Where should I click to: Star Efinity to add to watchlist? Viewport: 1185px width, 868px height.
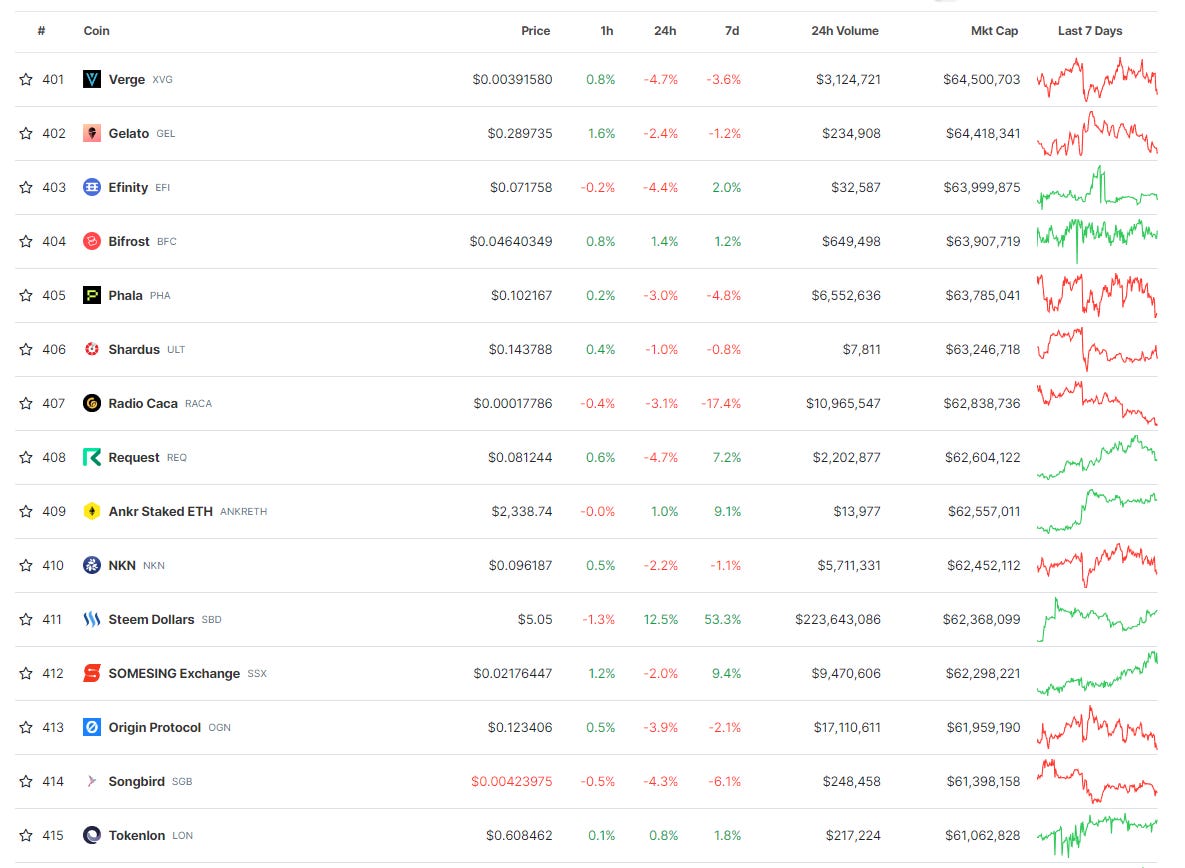[26, 187]
